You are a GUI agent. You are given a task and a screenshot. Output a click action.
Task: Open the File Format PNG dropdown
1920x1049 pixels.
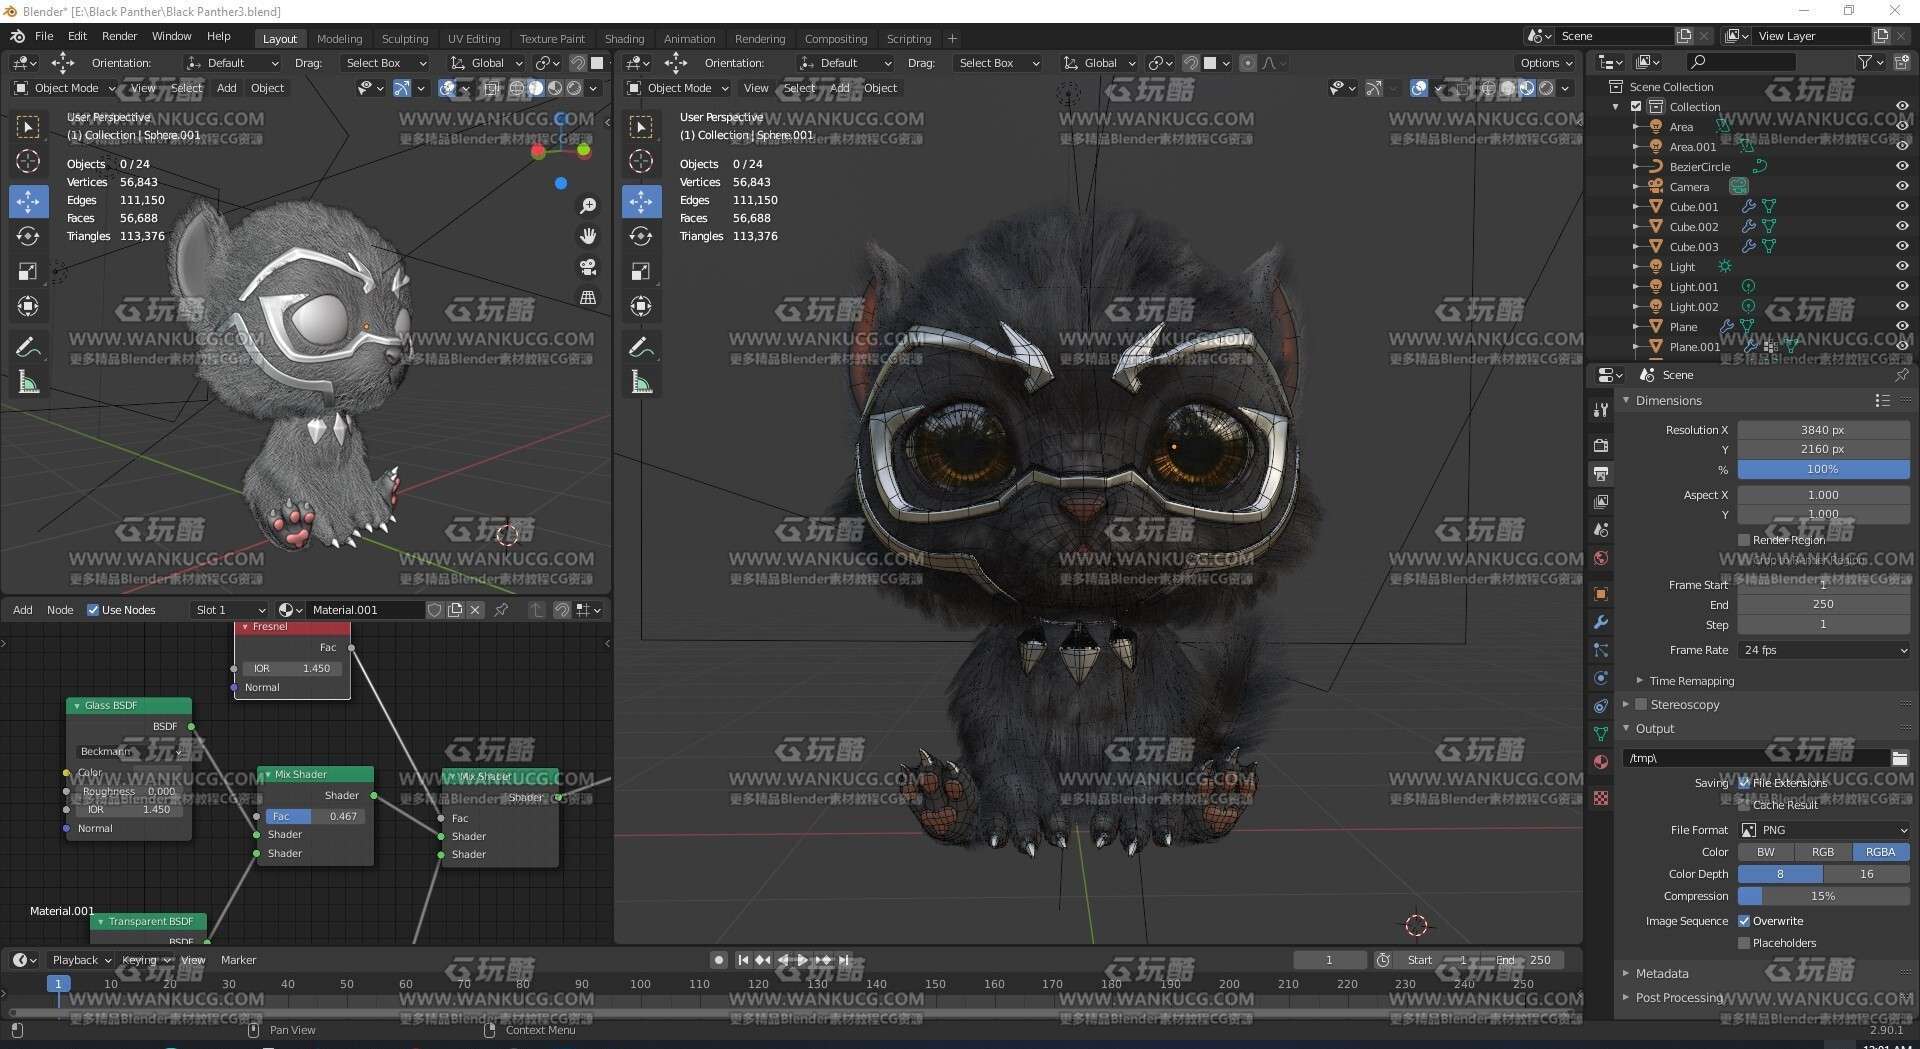point(1824,830)
